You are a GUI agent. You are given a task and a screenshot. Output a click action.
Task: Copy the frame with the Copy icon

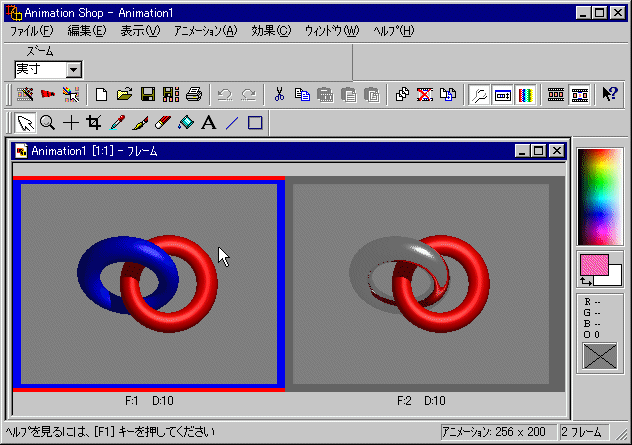302,95
